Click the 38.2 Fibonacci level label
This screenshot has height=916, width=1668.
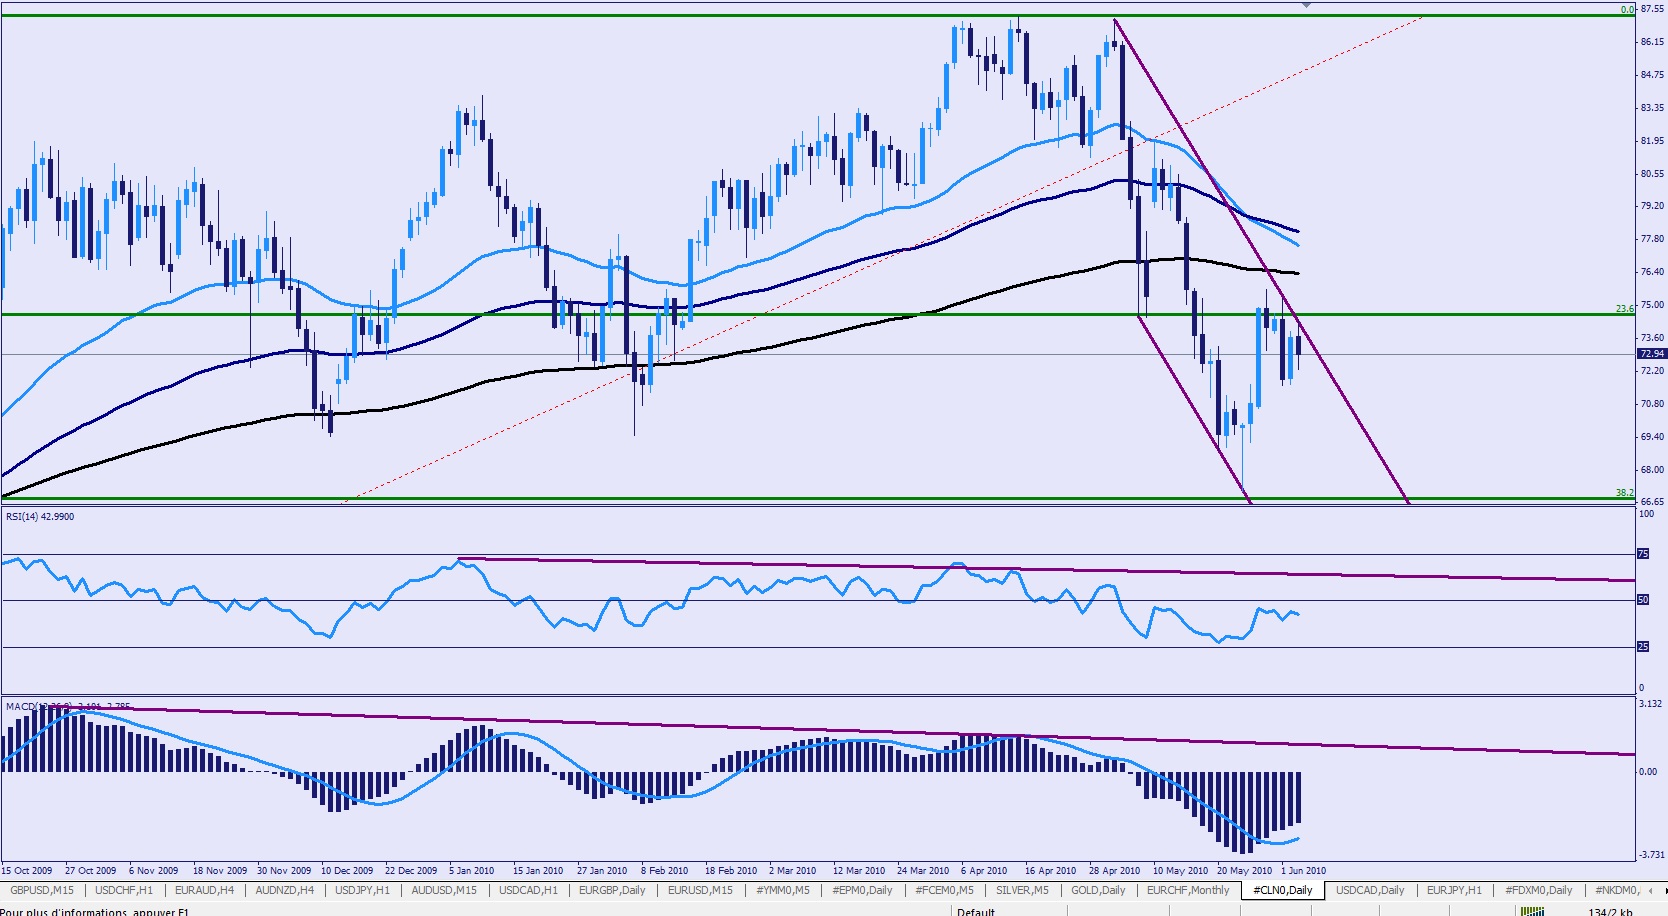[x=1625, y=493]
